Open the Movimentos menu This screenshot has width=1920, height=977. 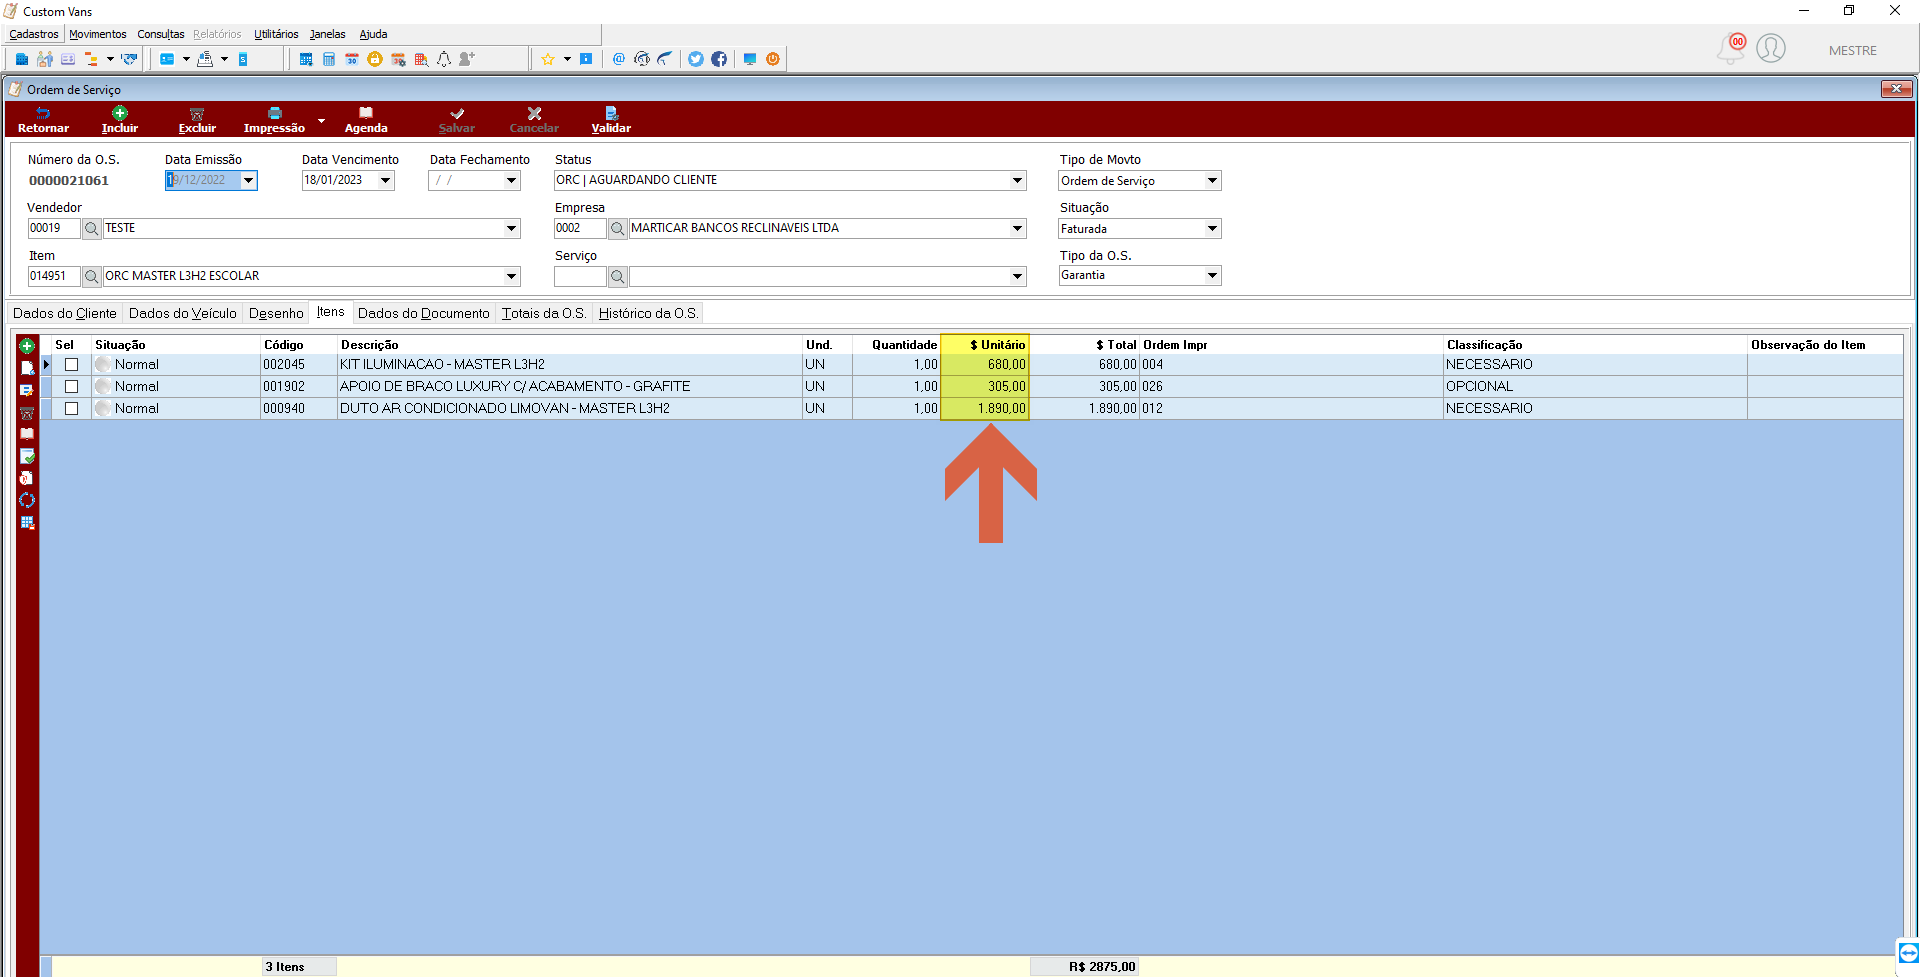click(x=98, y=34)
